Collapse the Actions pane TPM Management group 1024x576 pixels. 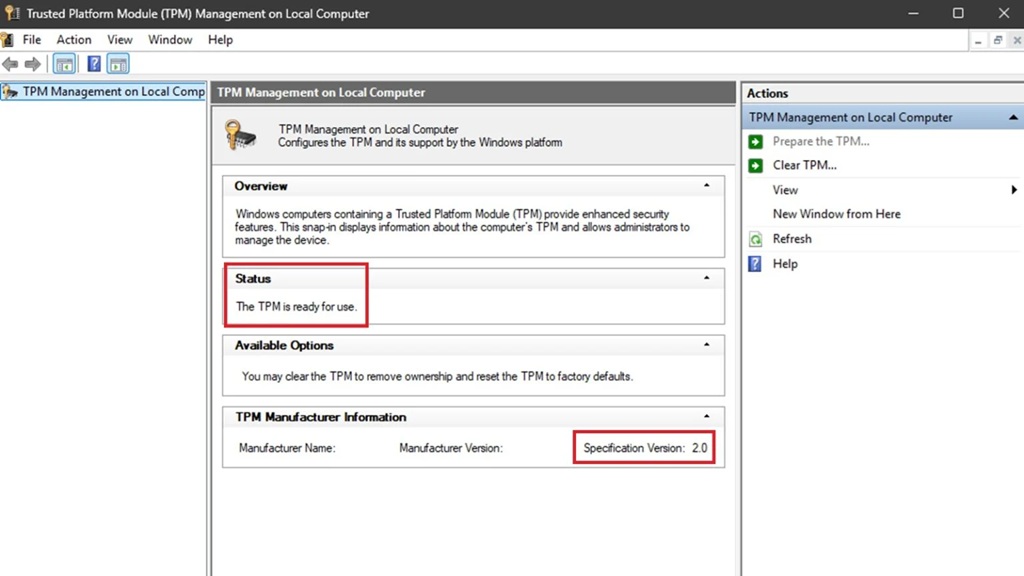(x=1013, y=117)
